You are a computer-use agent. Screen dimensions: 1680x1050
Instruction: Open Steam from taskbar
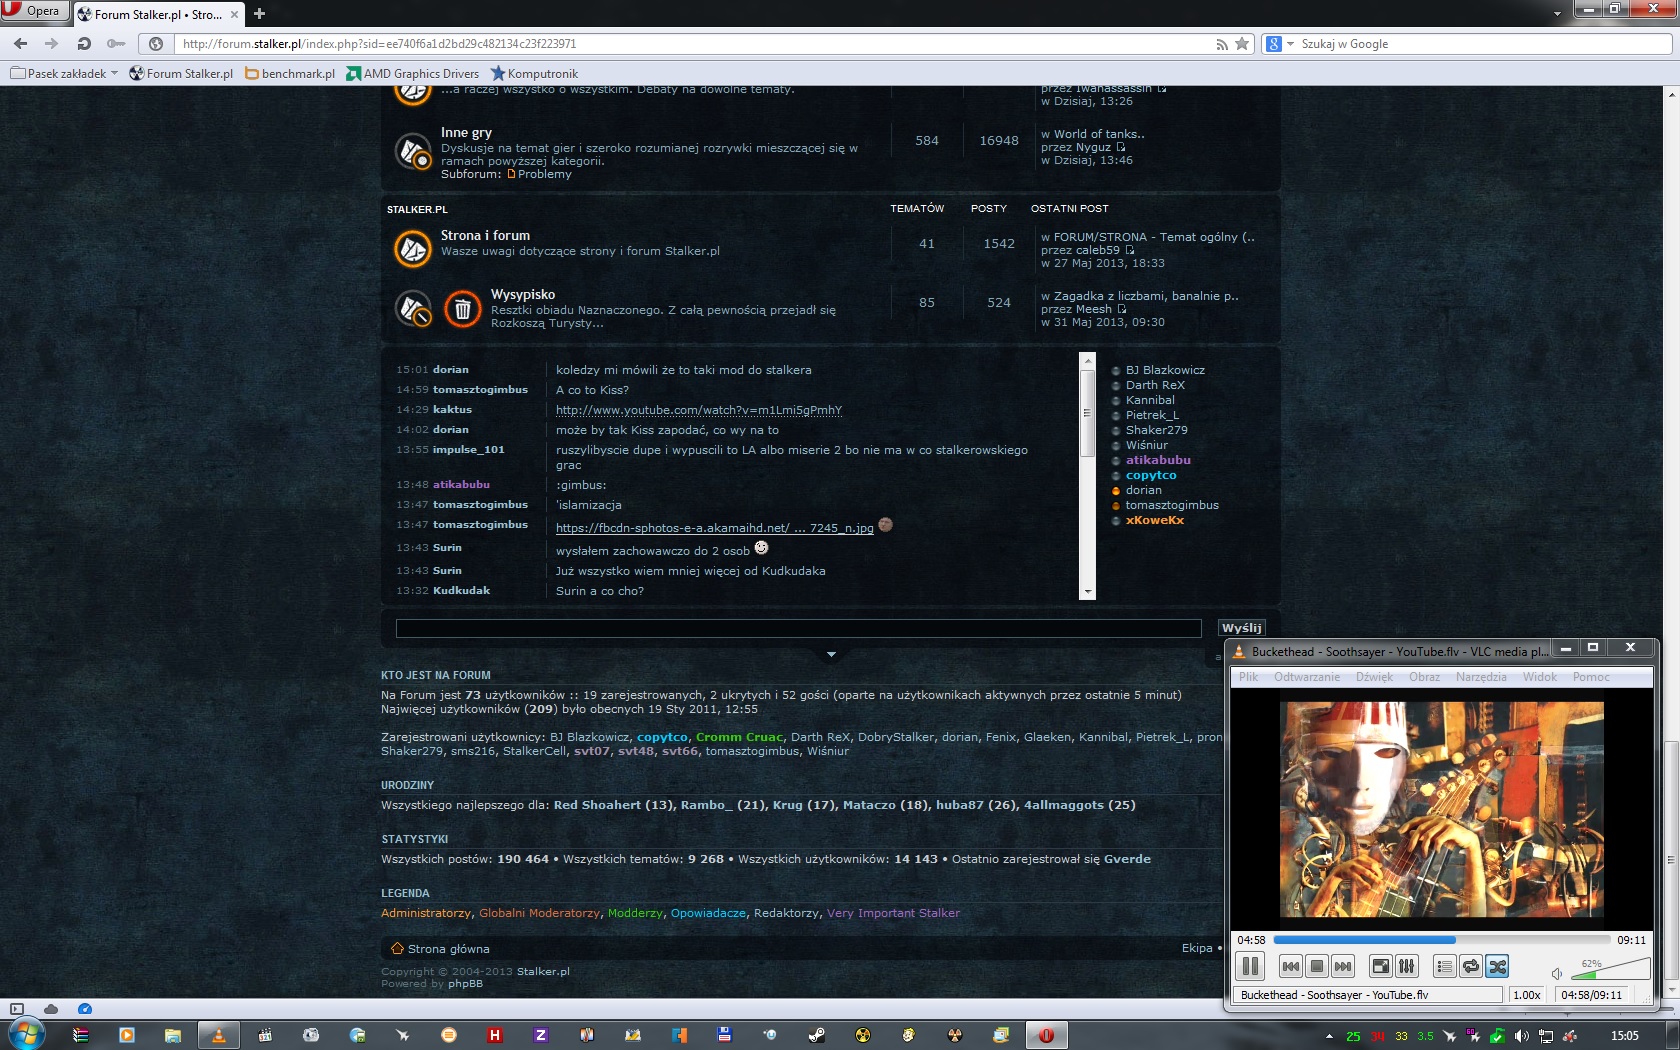[x=817, y=1035]
